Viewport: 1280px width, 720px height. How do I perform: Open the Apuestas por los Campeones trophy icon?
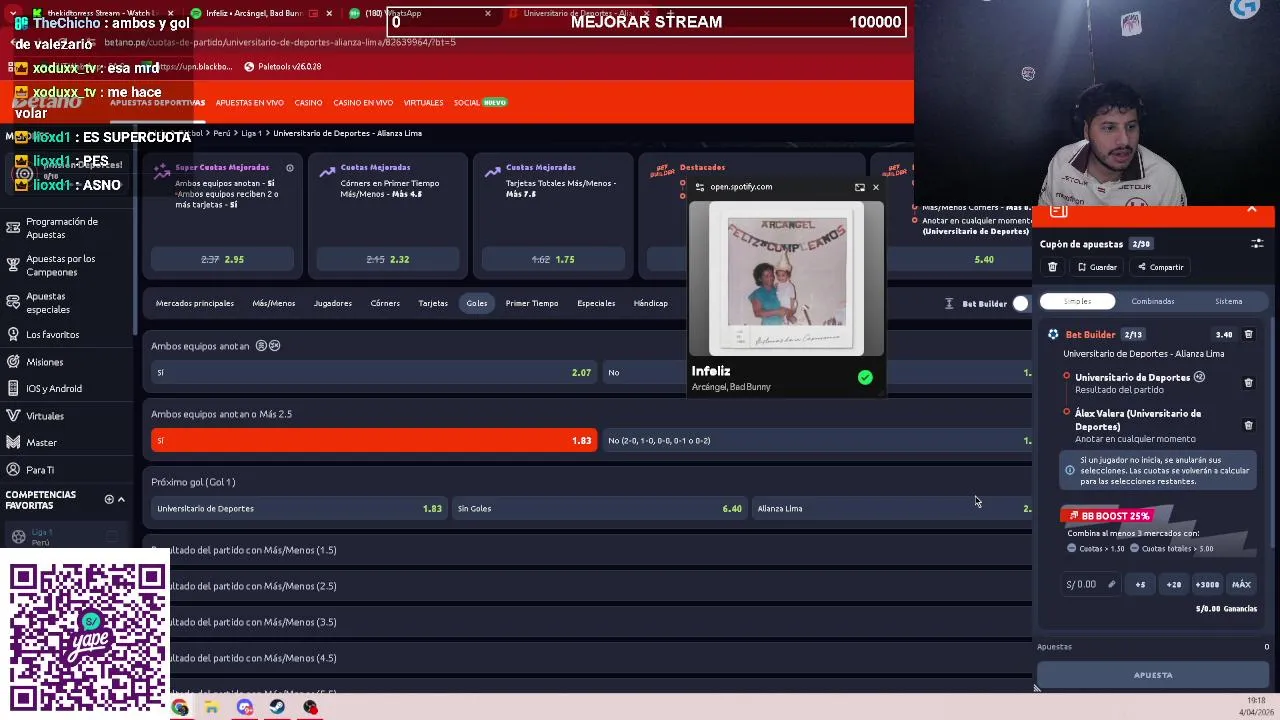pos(12,265)
